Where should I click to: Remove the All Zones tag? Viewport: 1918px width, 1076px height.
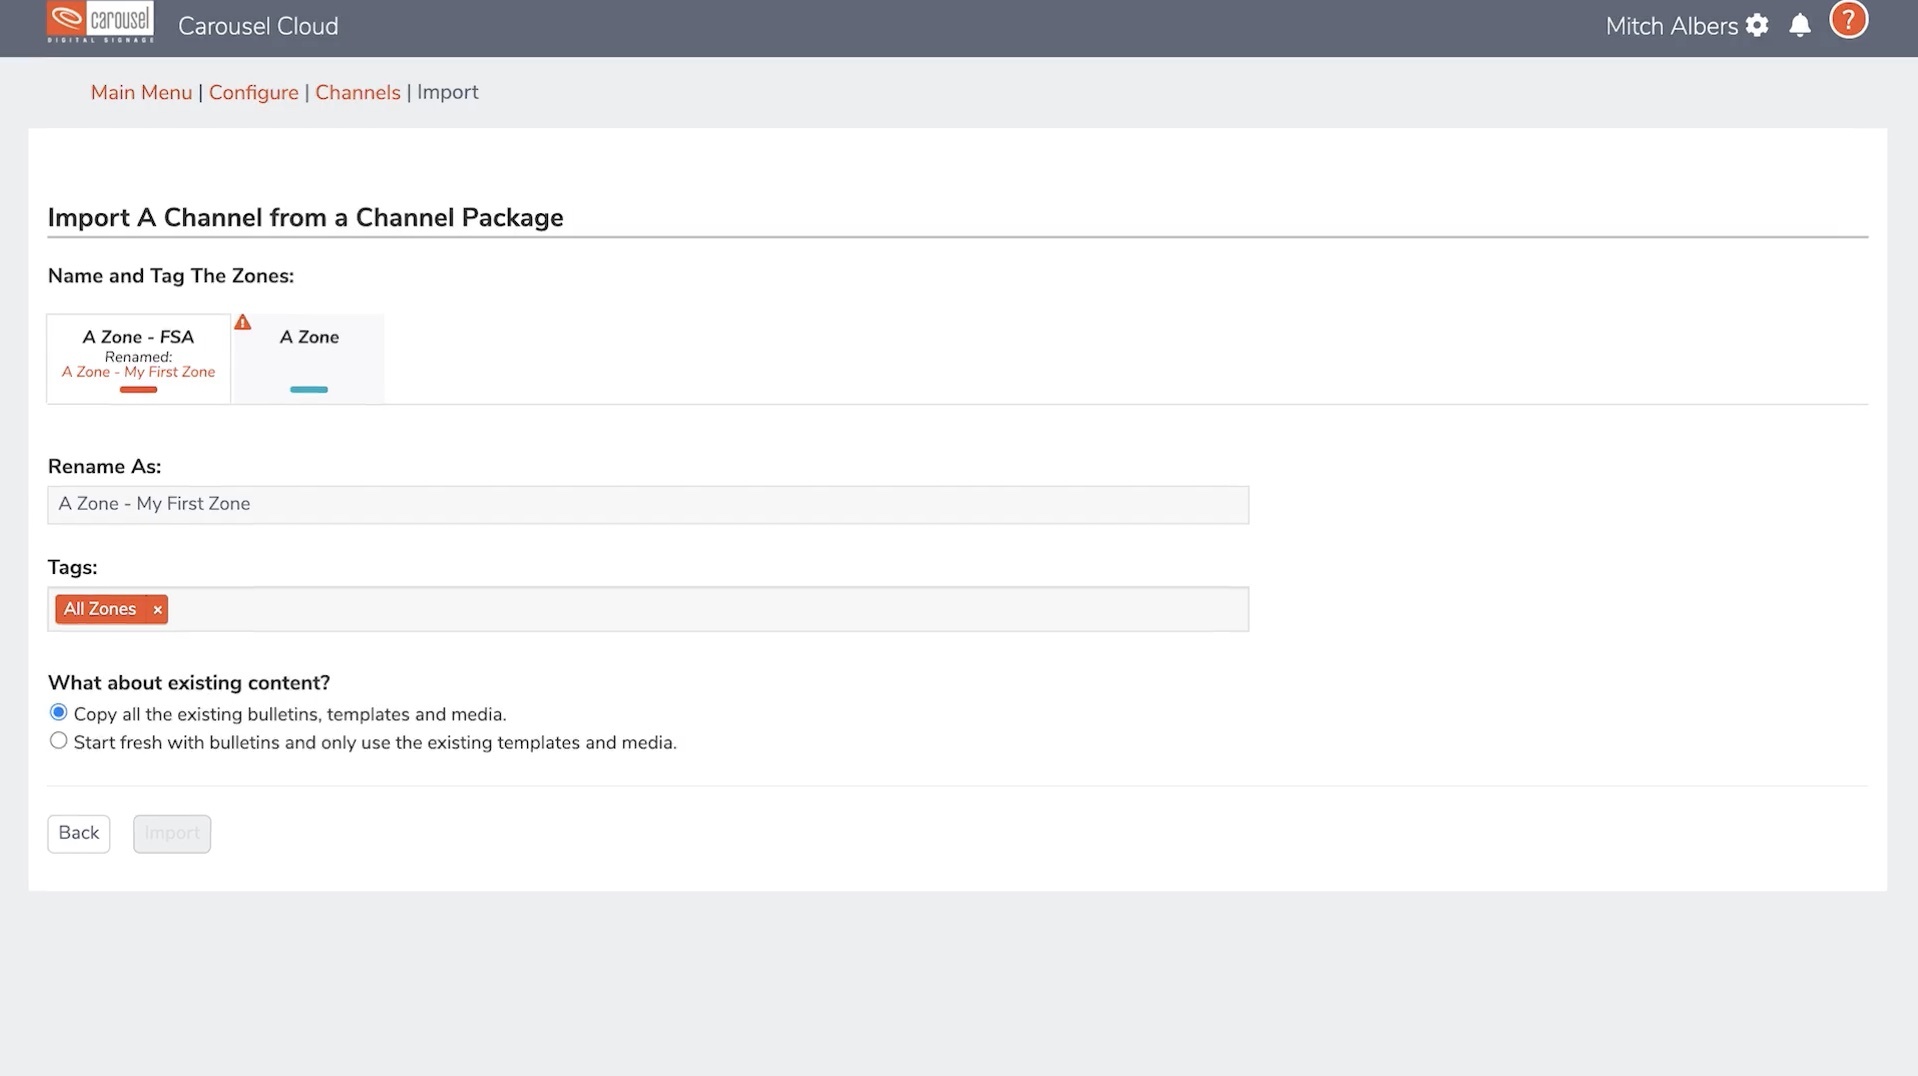click(x=158, y=610)
